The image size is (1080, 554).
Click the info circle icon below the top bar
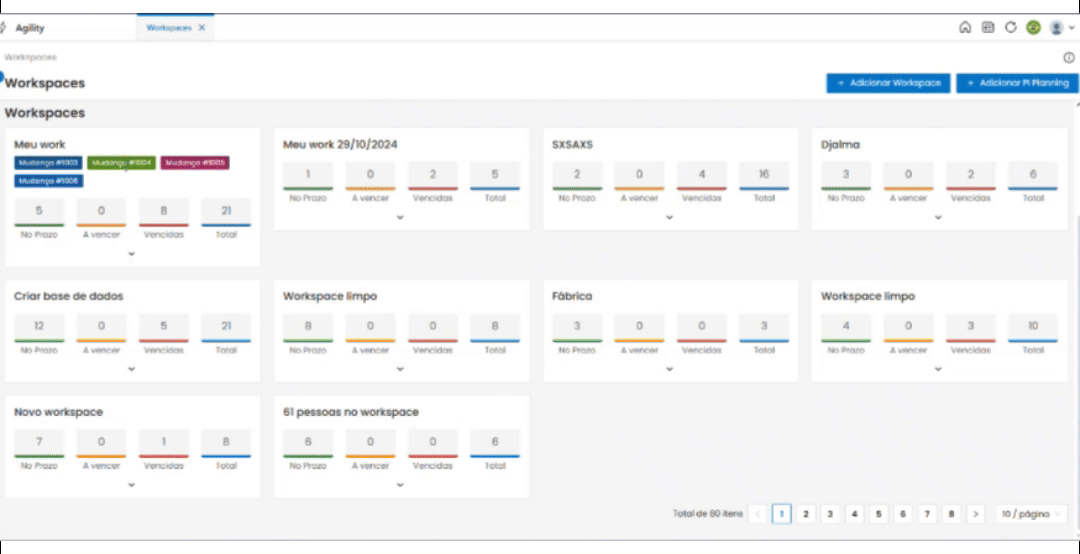1068,58
